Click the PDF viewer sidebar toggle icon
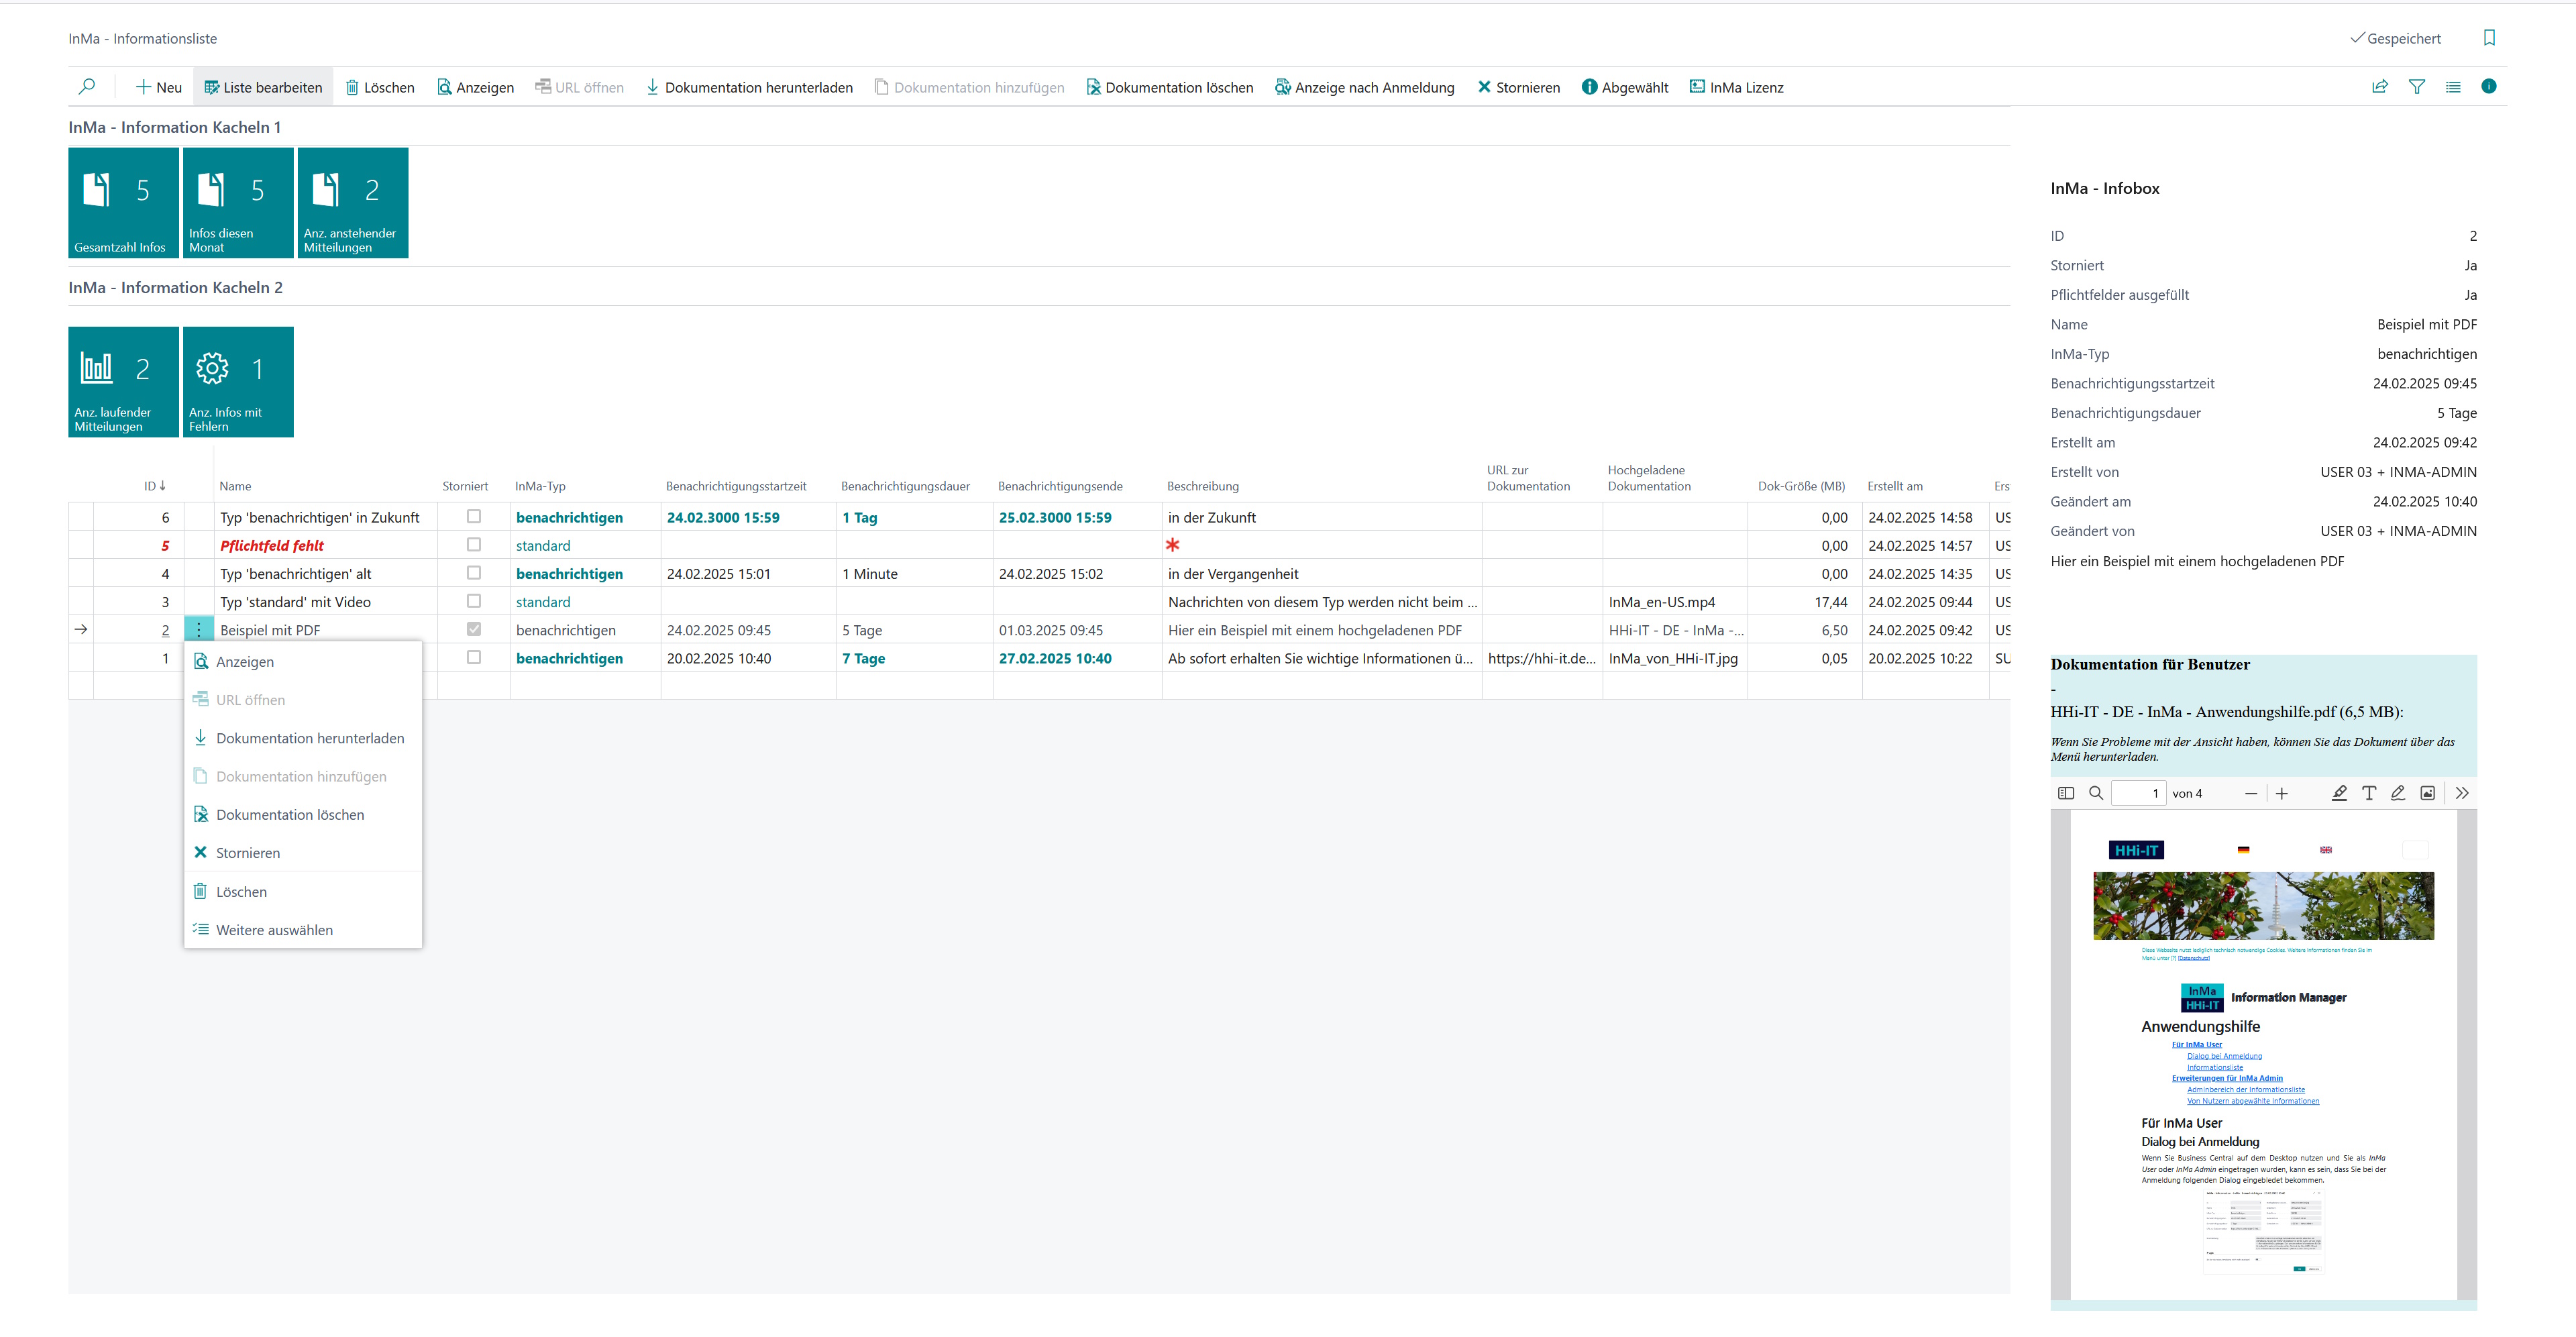This screenshot has height=1337, width=2576. click(2066, 793)
